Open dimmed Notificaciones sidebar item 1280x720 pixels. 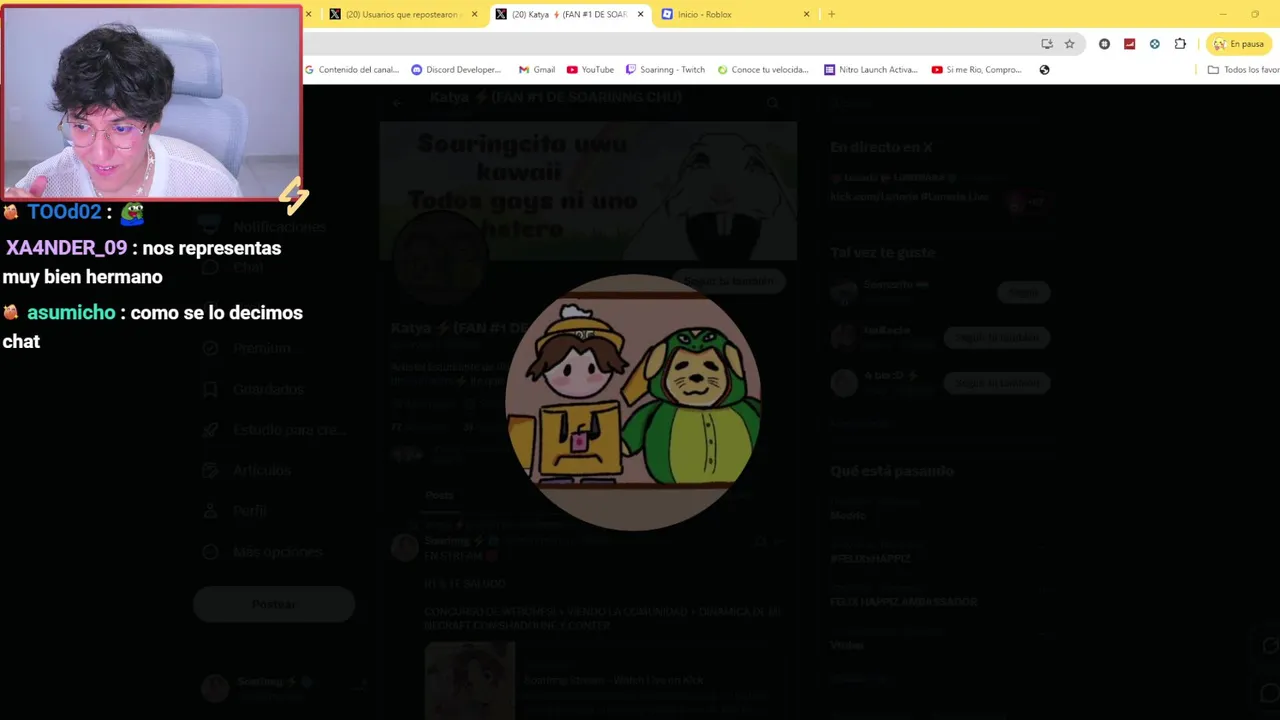266,227
